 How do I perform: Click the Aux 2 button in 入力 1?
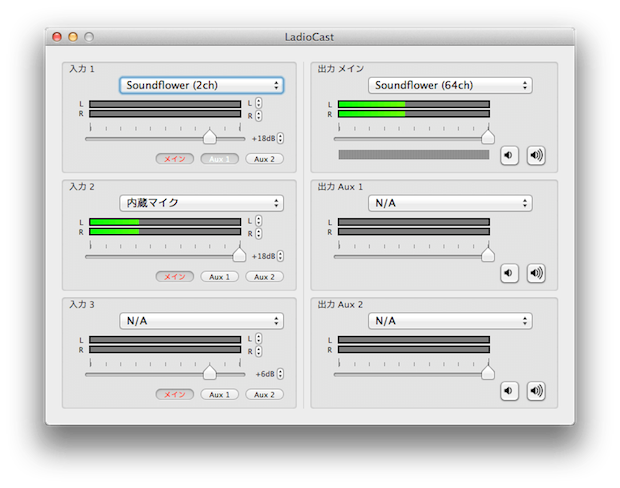point(264,158)
